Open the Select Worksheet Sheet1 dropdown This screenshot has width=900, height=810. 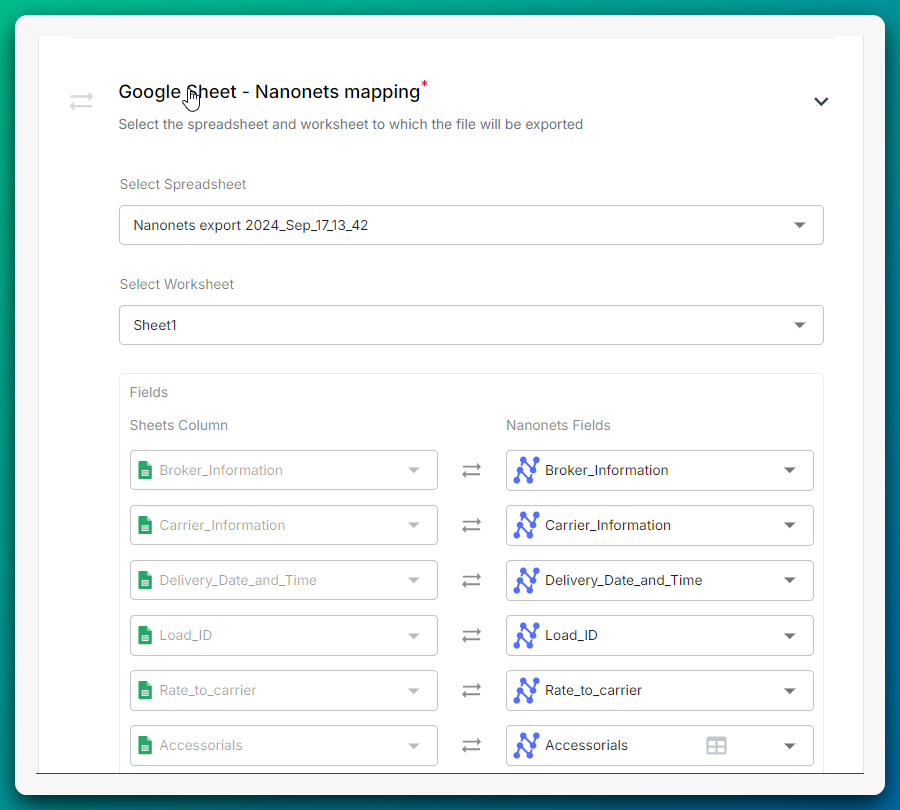pyautogui.click(x=471, y=325)
